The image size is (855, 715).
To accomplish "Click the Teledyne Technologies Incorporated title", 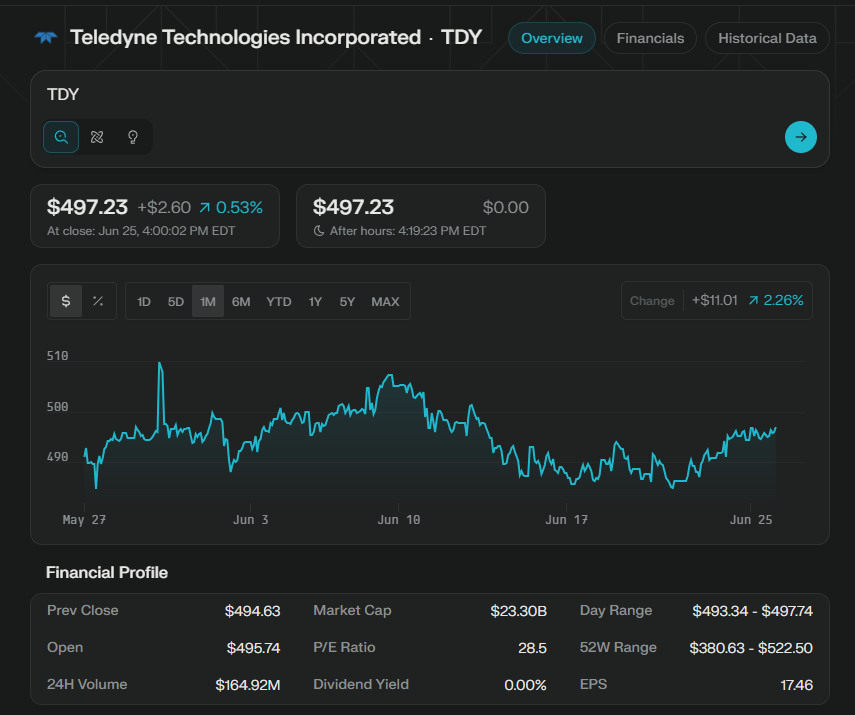I will 245,38.
